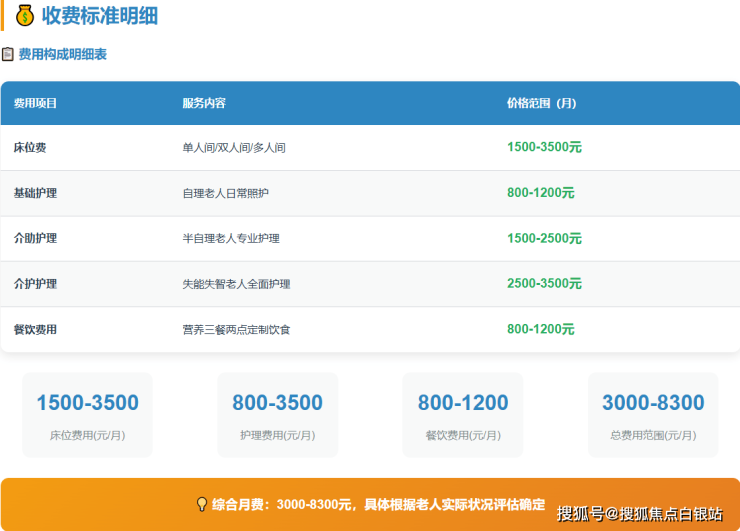The width and height of the screenshot is (740, 531).
Task: Click the clipboard icon next to 费用构成明细表
Action: pos(8,54)
